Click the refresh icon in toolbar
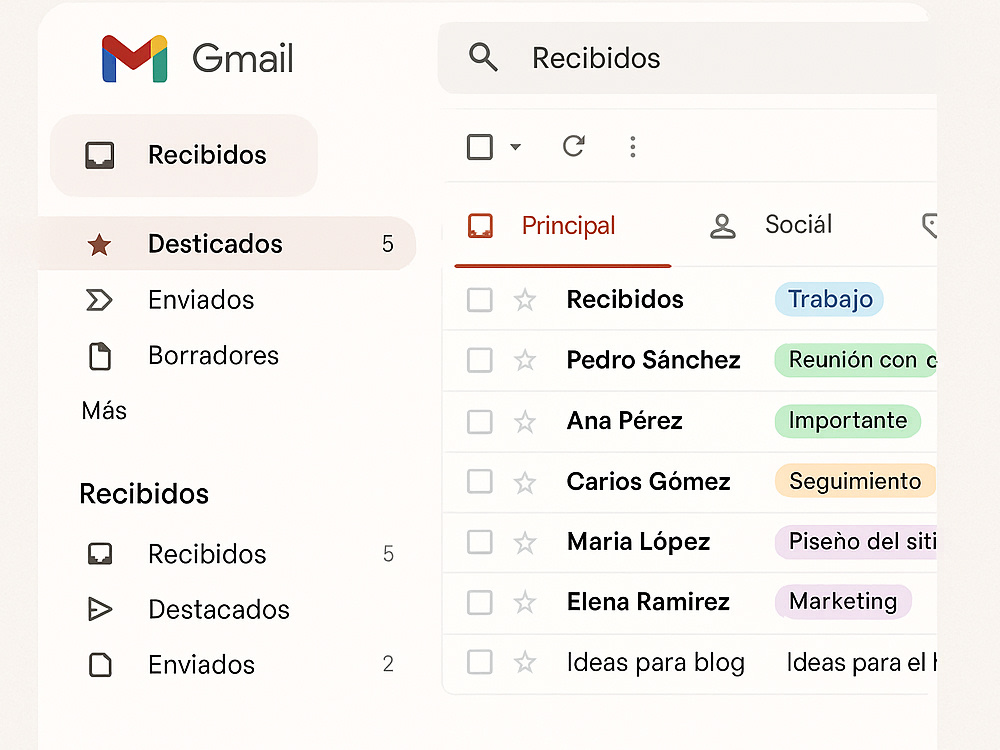This screenshot has width=1000, height=750. 573,146
